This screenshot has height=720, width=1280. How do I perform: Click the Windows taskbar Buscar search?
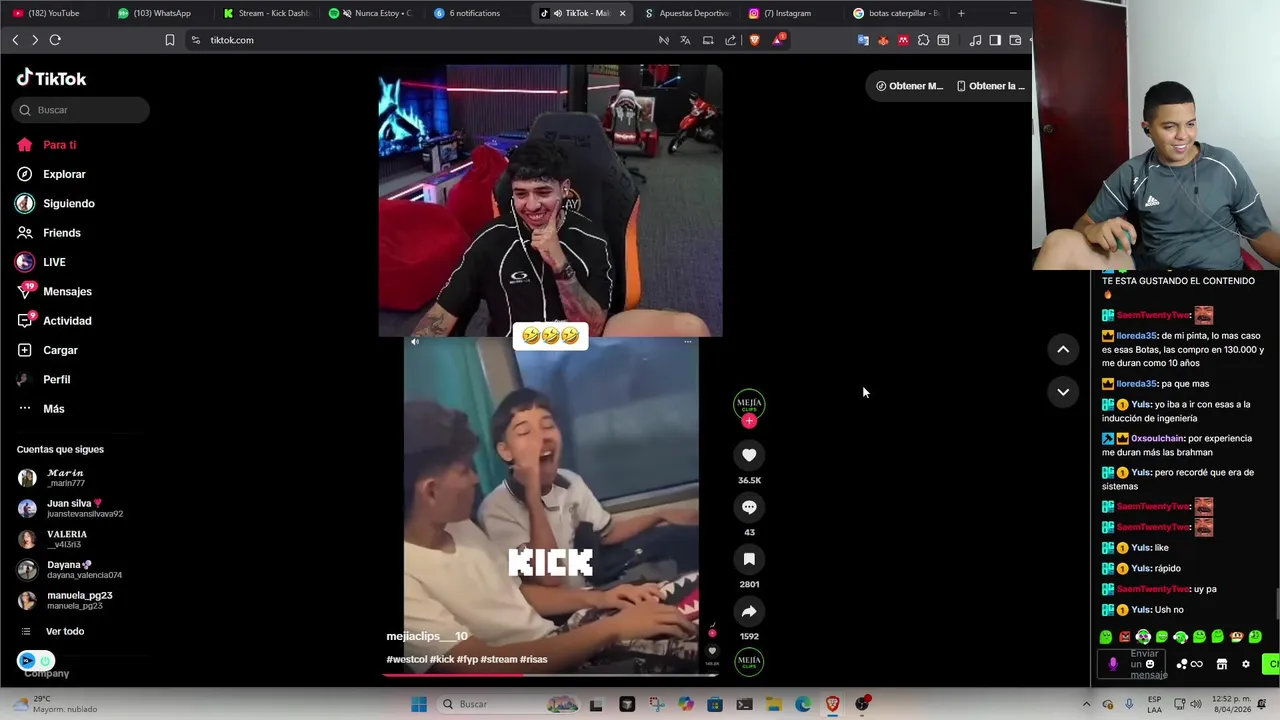tap(507, 704)
